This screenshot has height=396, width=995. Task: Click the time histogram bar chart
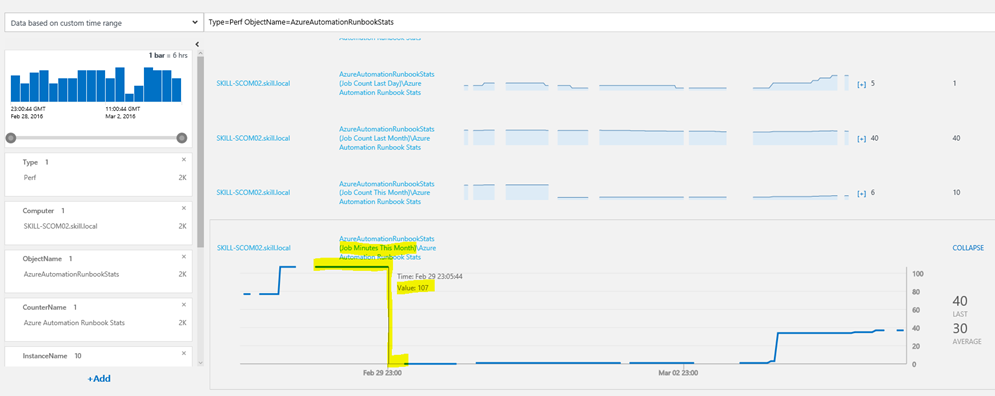(x=96, y=84)
